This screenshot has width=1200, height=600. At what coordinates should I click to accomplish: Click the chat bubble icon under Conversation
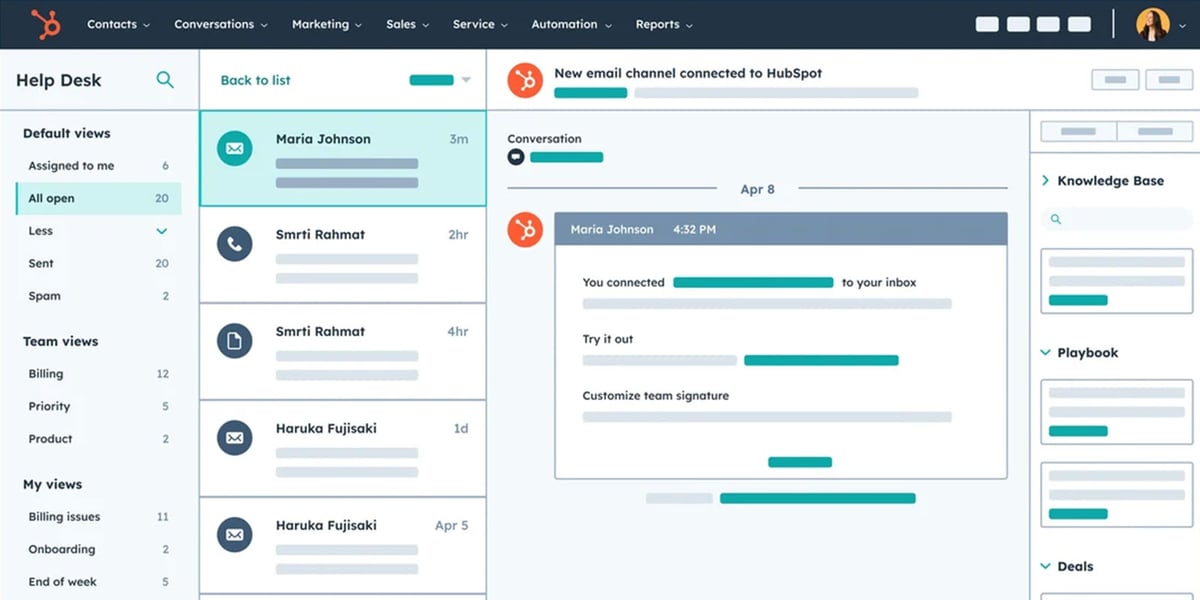click(516, 157)
